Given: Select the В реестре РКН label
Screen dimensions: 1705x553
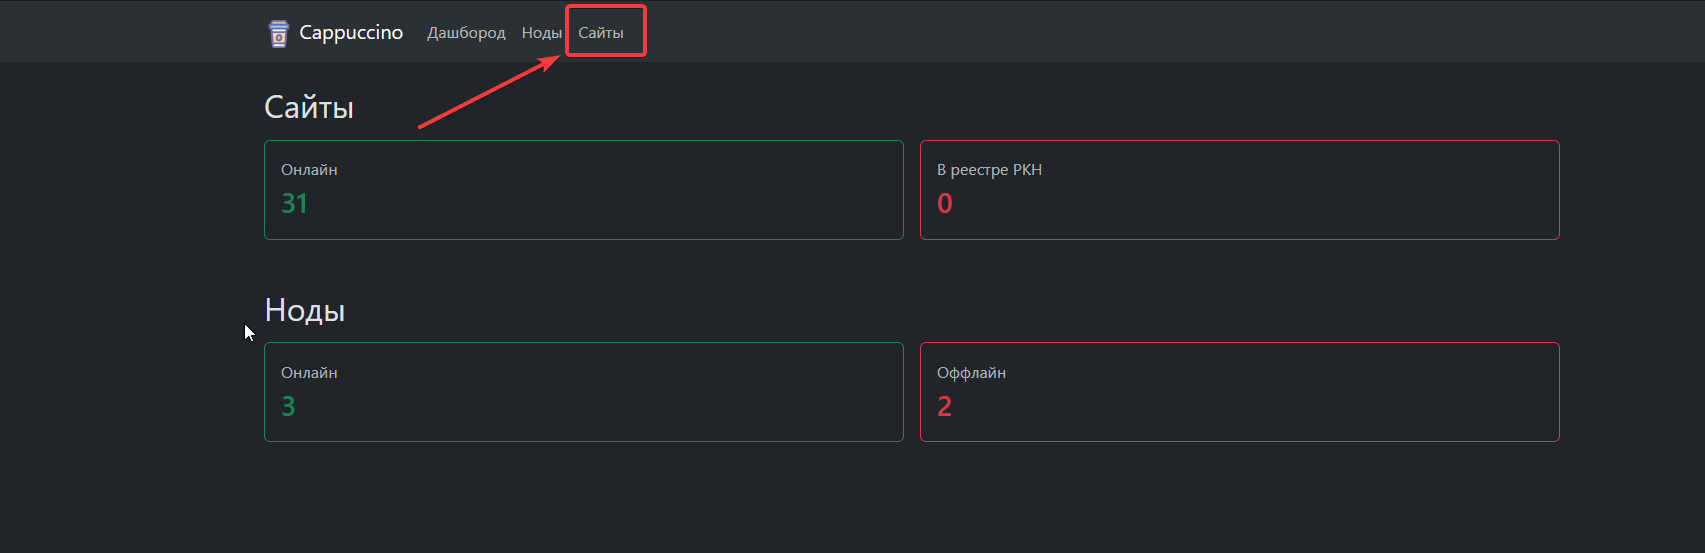Looking at the screenshot, I should point(989,170).
